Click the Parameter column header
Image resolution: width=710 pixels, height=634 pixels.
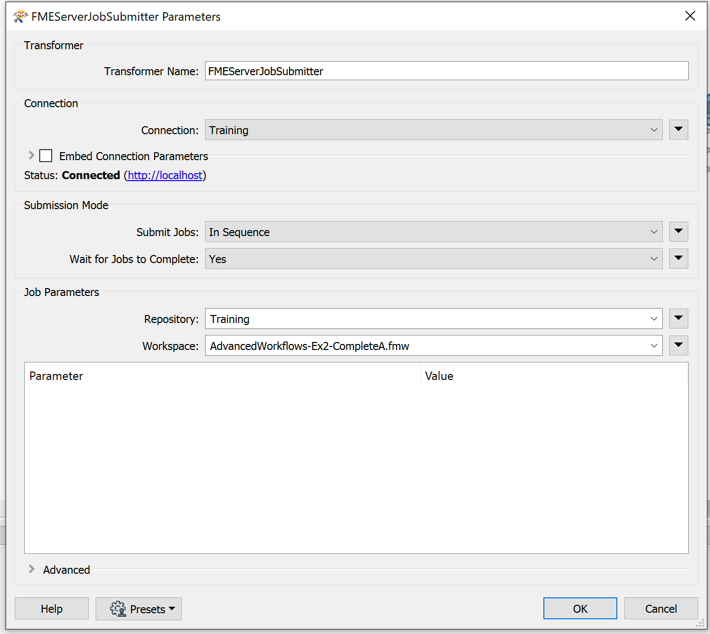pyautogui.click(x=222, y=376)
